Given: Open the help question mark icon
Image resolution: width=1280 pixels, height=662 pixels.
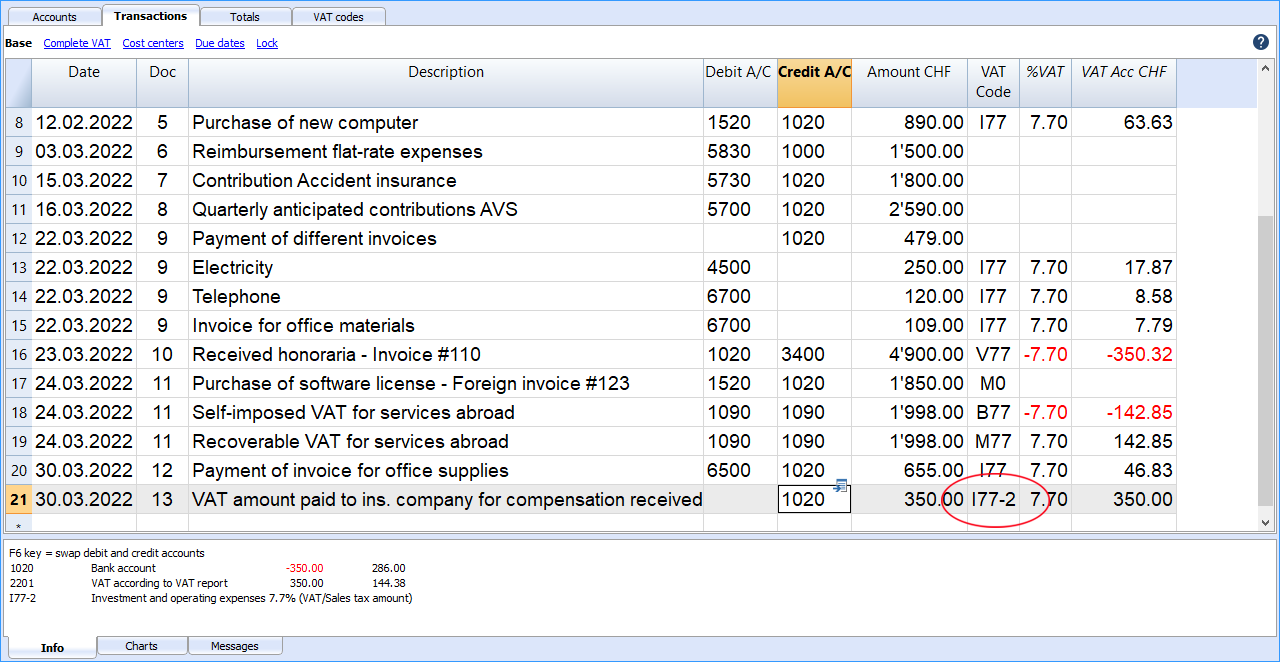Looking at the screenshot, I should tap(1261, 42).
